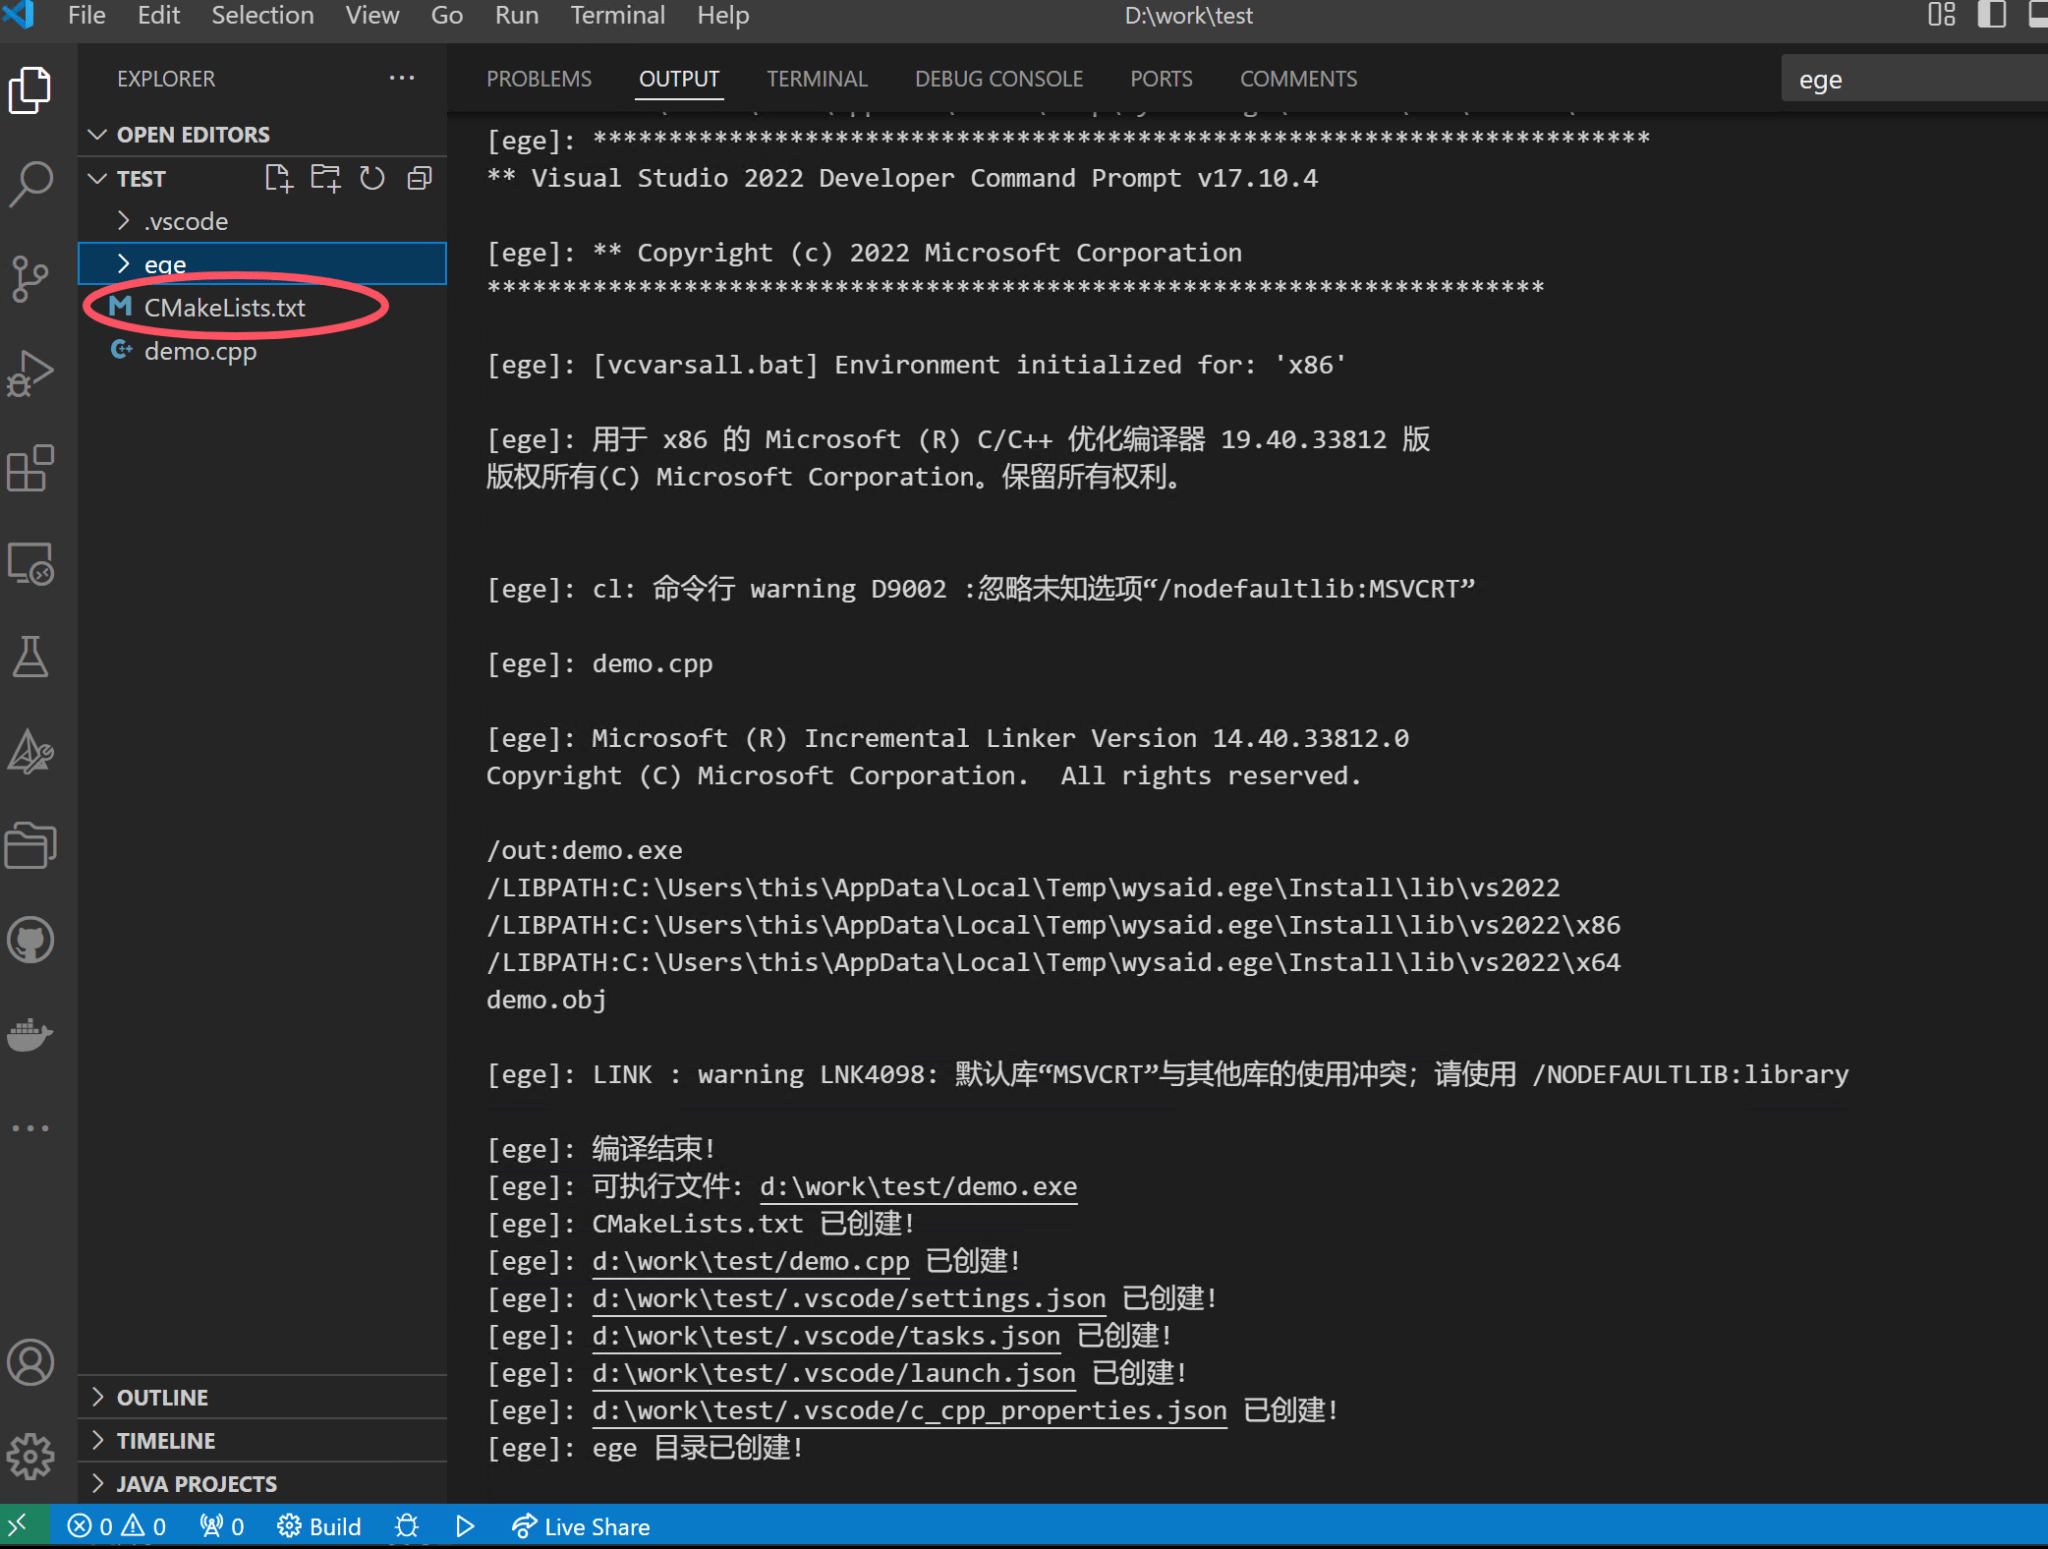
Task: Click the New File icon in Explorer
Action: tap(279, 178)
